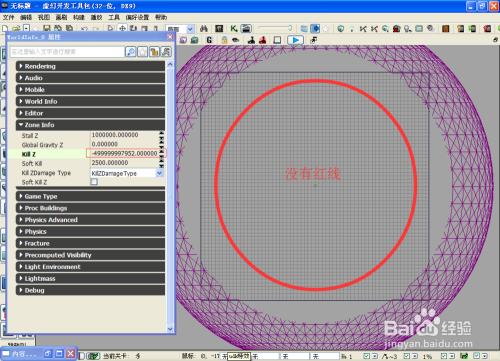Select the translate move widget icon
500x361 pixels.
(122, 29)
